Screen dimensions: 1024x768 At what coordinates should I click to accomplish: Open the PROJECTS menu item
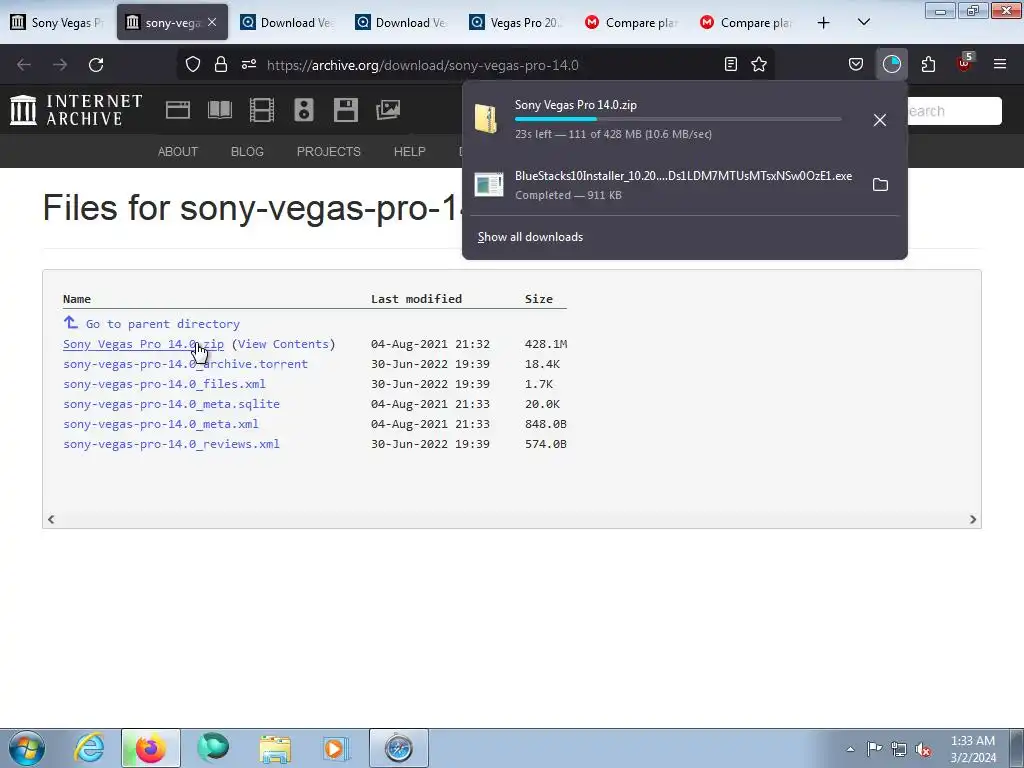click(x=328, y=152)
